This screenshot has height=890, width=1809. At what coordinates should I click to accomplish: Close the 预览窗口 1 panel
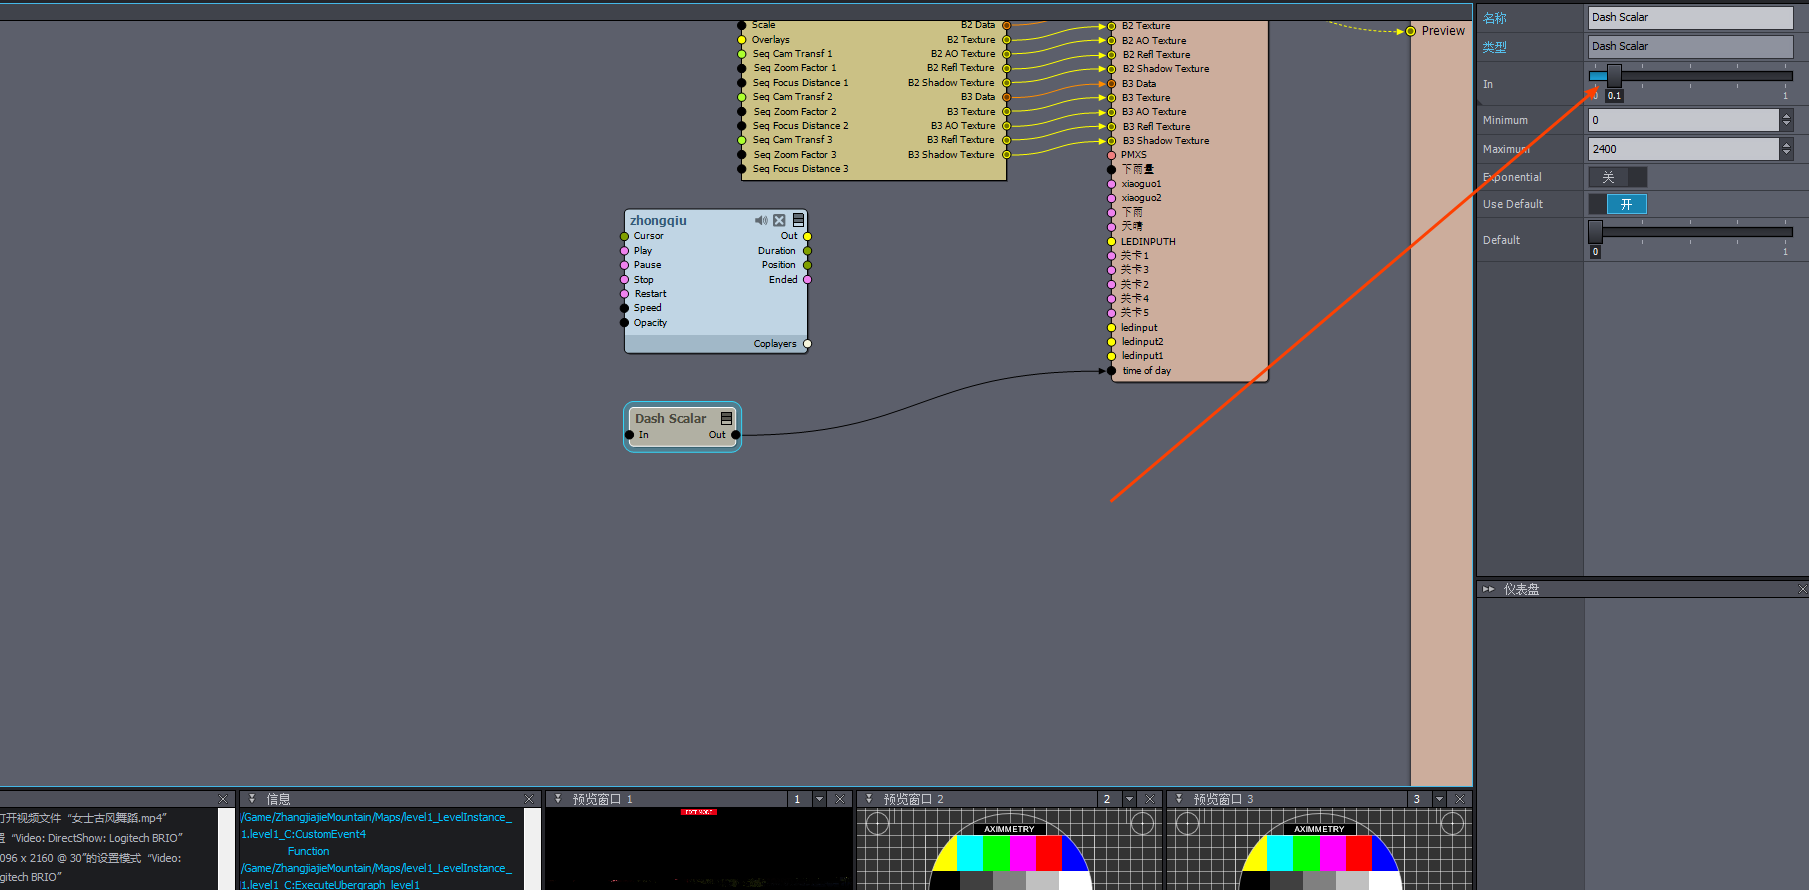tap(840, 799)
